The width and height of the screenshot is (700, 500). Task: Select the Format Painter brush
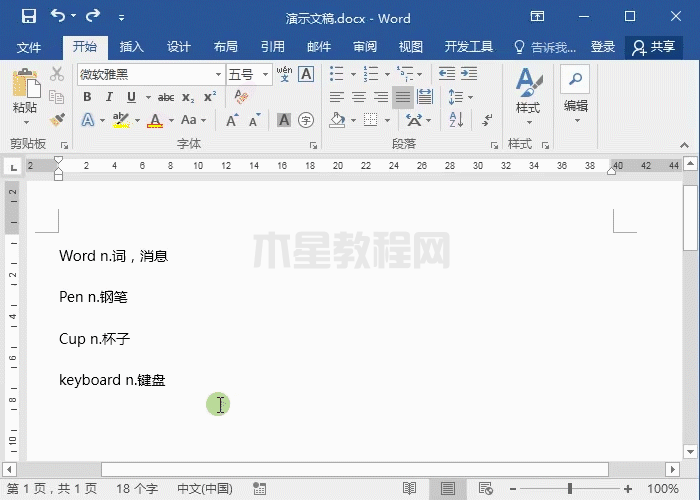pos(57,119)
